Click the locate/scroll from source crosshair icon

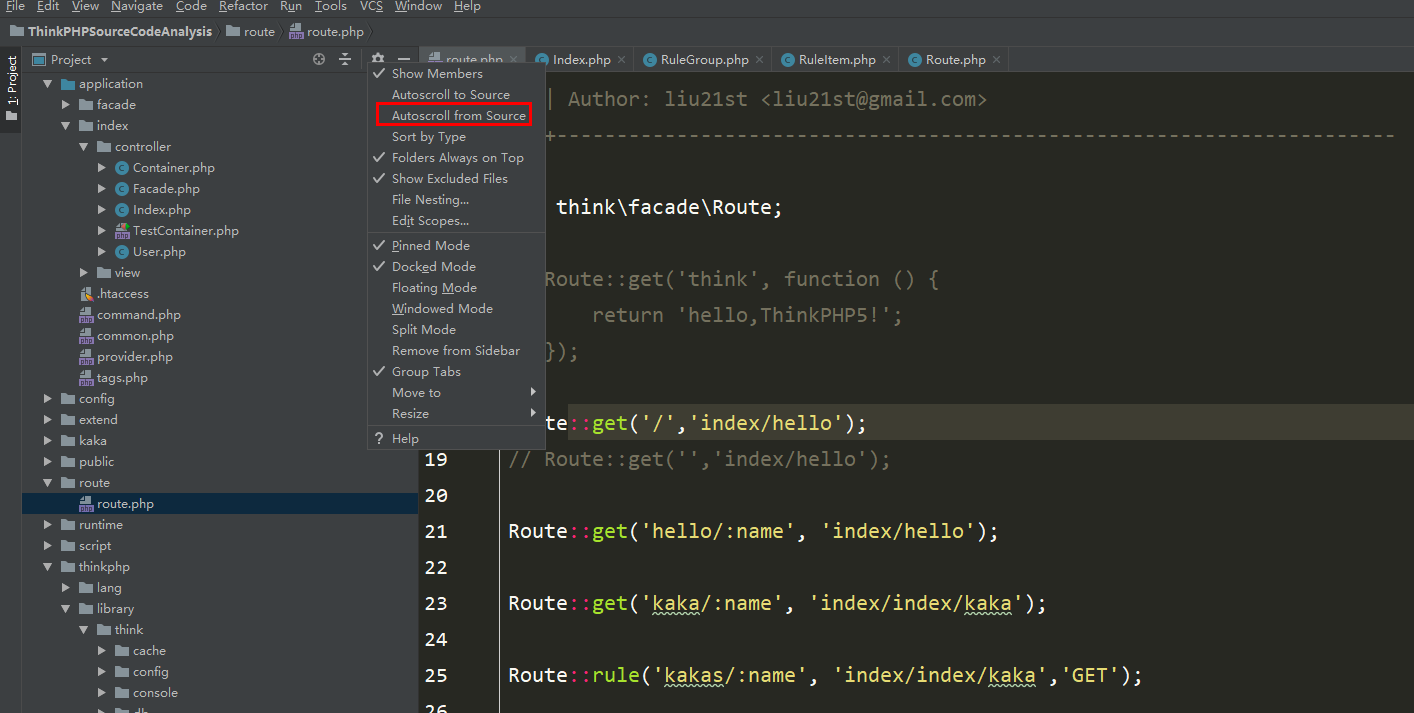[319, 60]
